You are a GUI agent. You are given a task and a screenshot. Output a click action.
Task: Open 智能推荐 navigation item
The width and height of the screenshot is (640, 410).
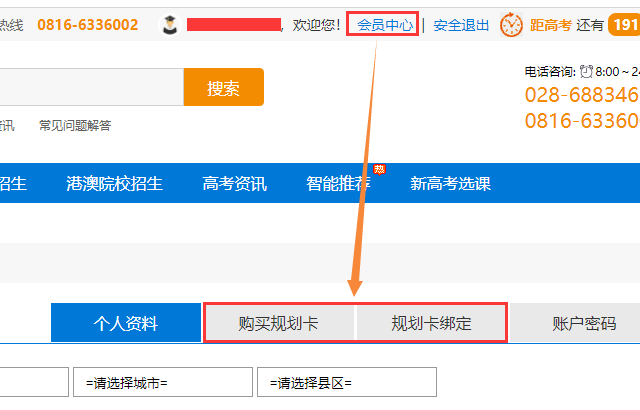[x=338, y=184]
